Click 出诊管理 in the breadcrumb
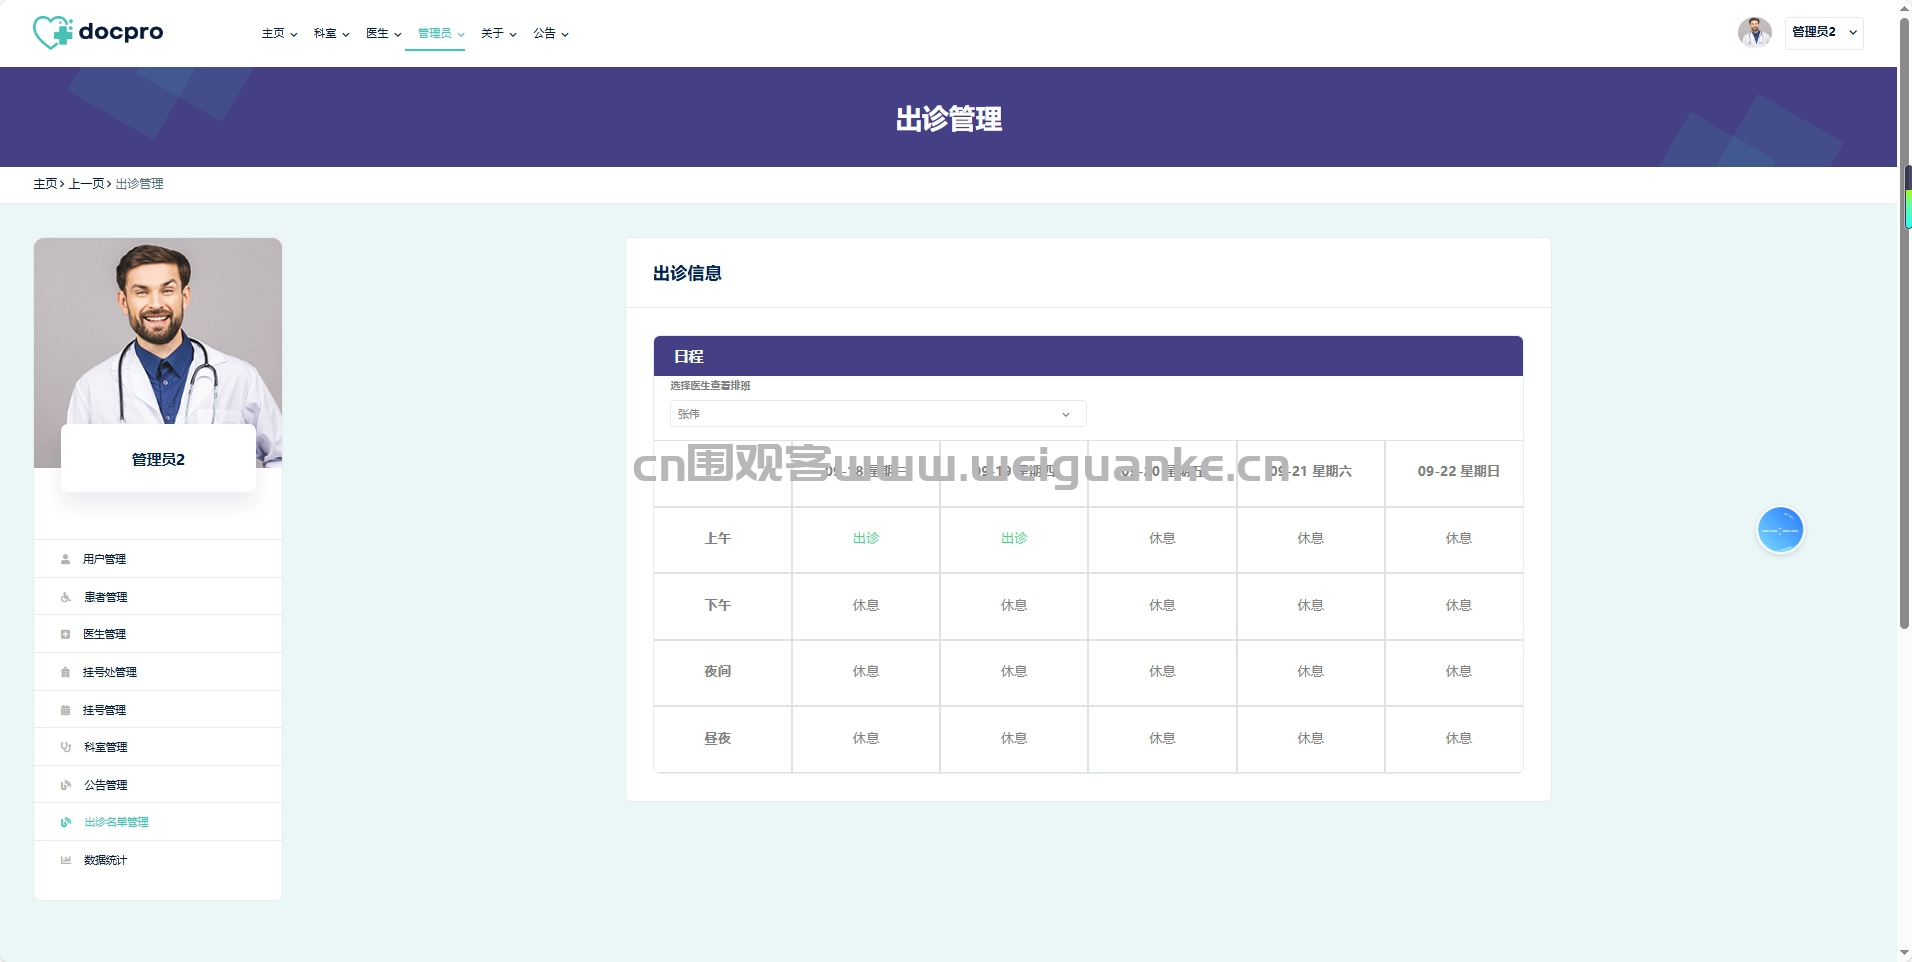 coord(139,184)
